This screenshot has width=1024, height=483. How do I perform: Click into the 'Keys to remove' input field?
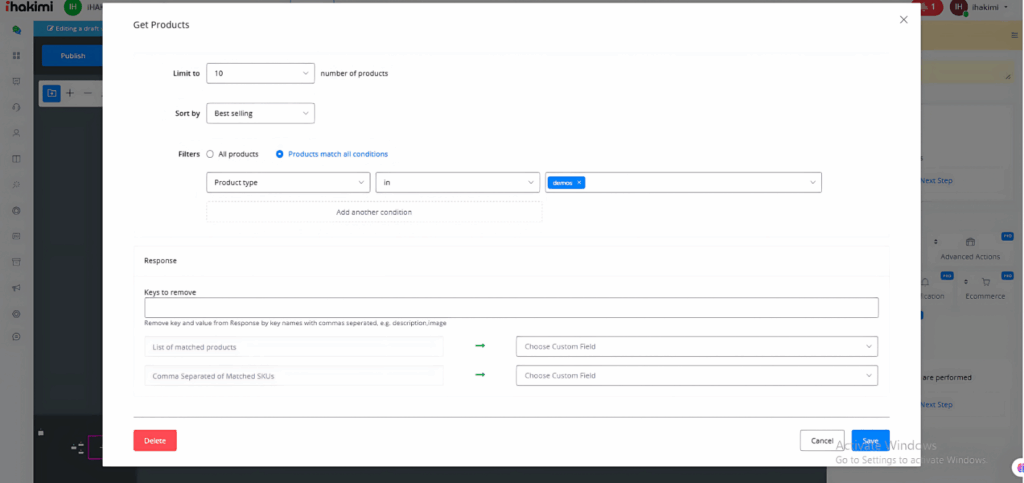(x=511, y=308)
